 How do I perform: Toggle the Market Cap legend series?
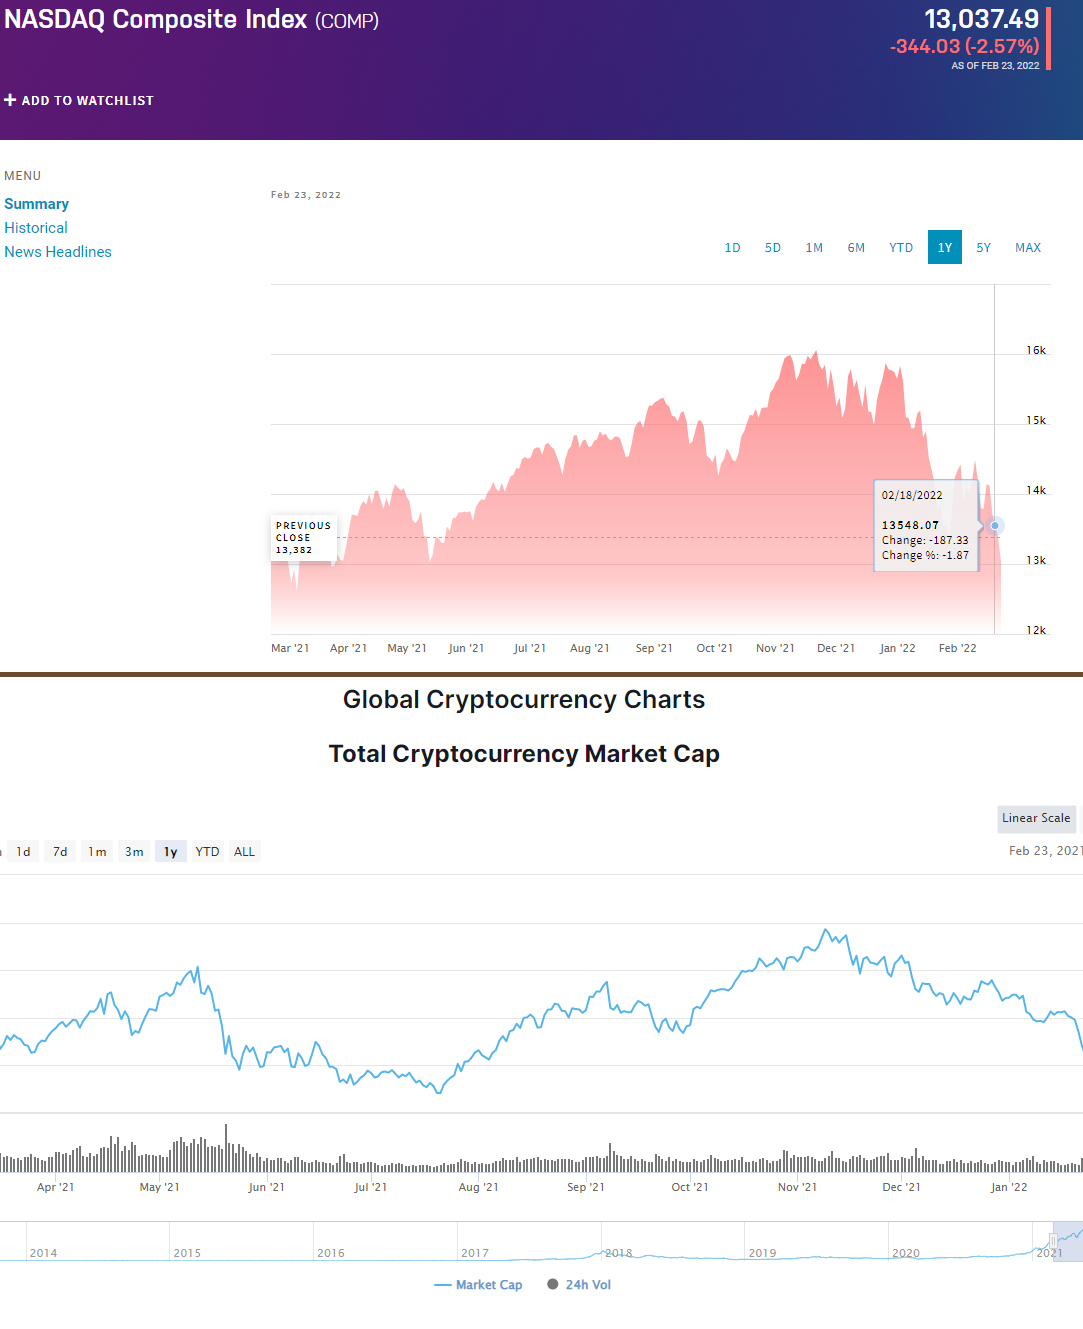479,1285
